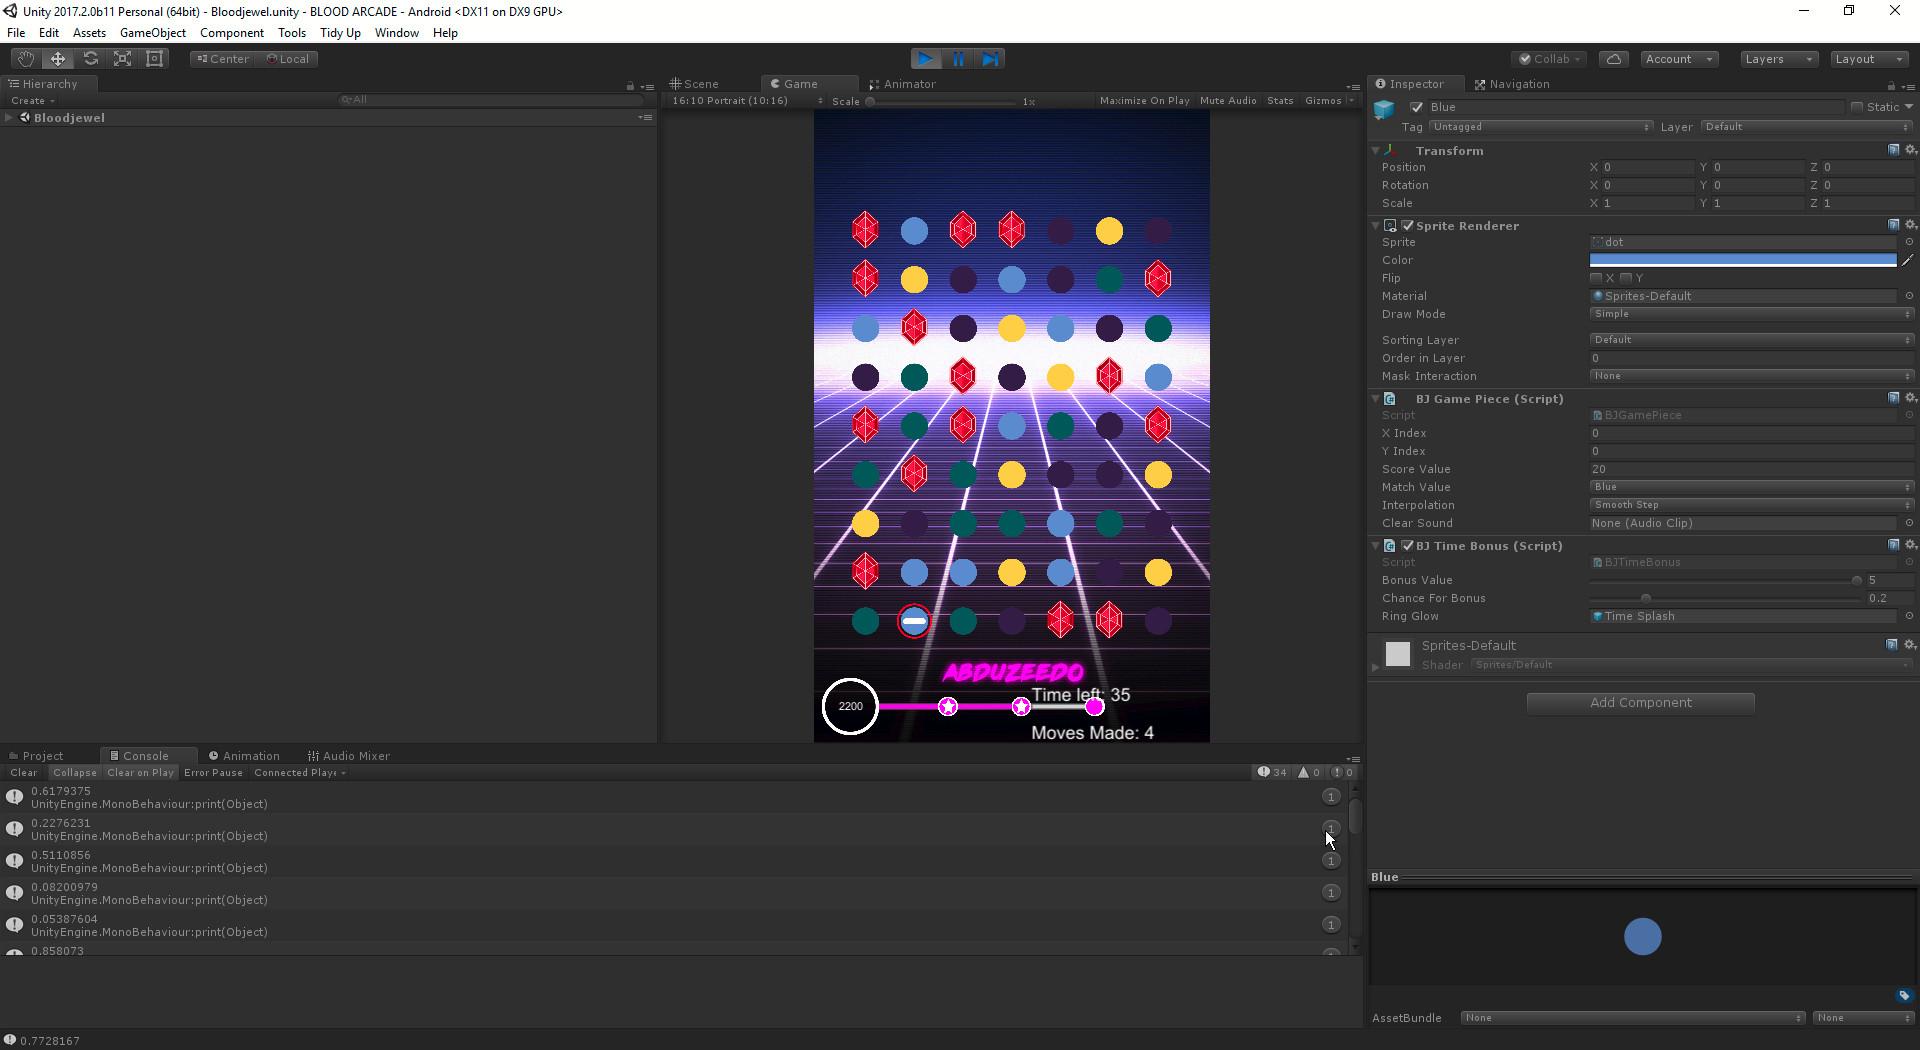
Task: Toggle the Blue object active checkbox
Action: point(1416,107)
